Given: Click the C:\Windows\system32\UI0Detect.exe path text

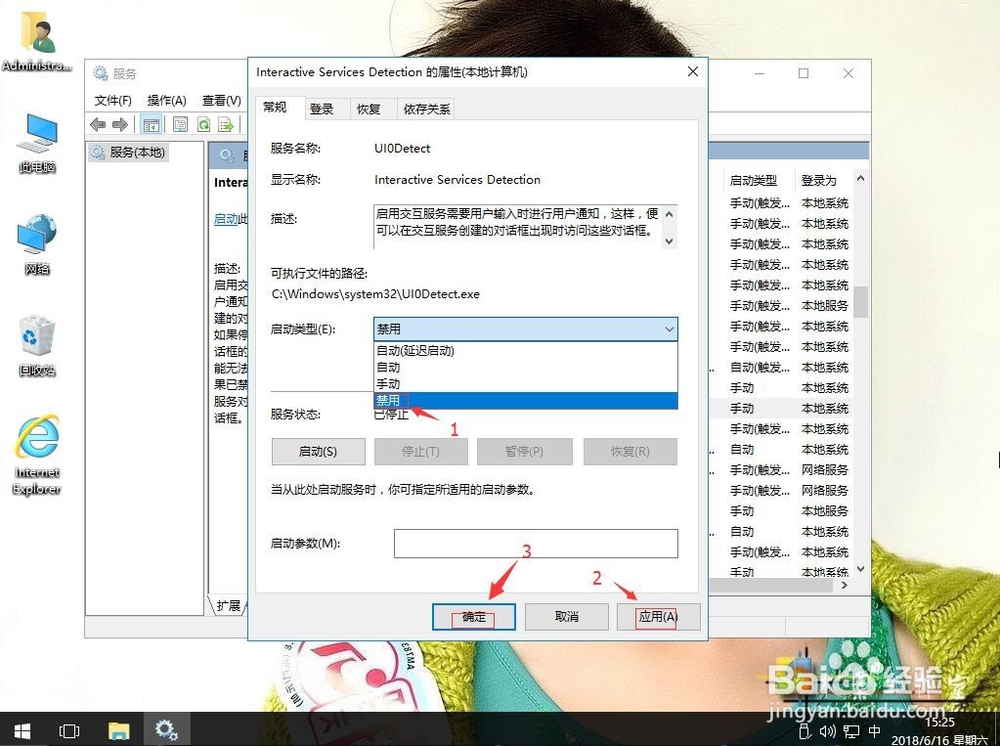Looking at the screenshot, I should (x=376, y=294).
